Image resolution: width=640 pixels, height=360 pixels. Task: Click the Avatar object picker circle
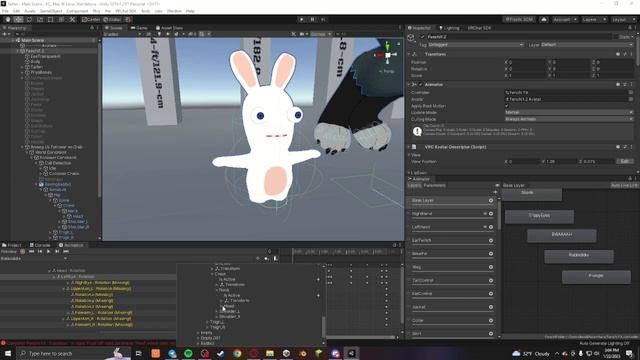(631, 99)
